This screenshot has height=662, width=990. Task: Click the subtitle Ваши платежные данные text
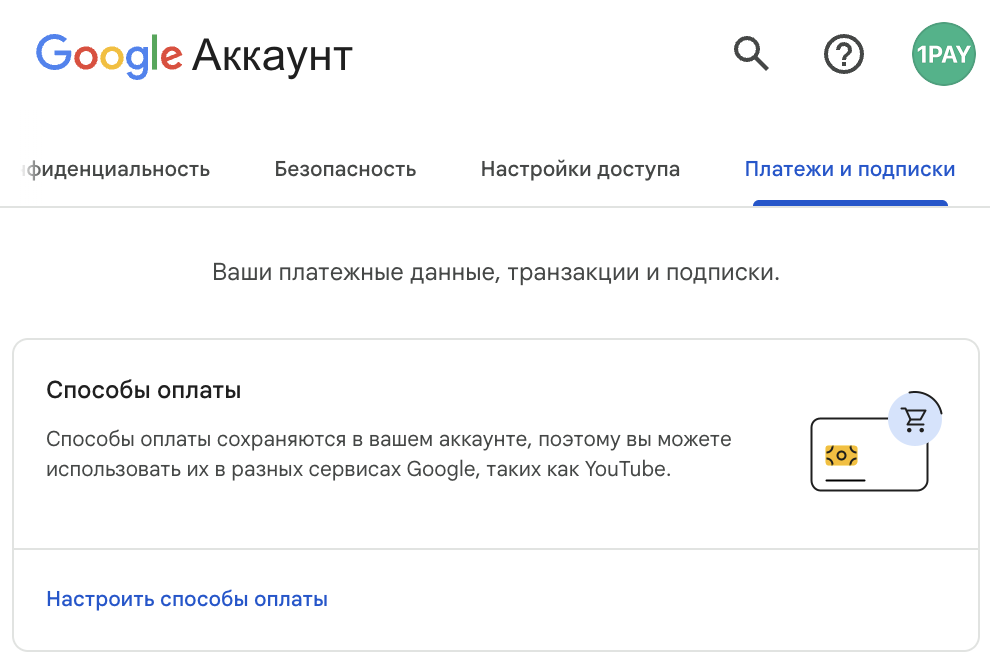(495, 273)
